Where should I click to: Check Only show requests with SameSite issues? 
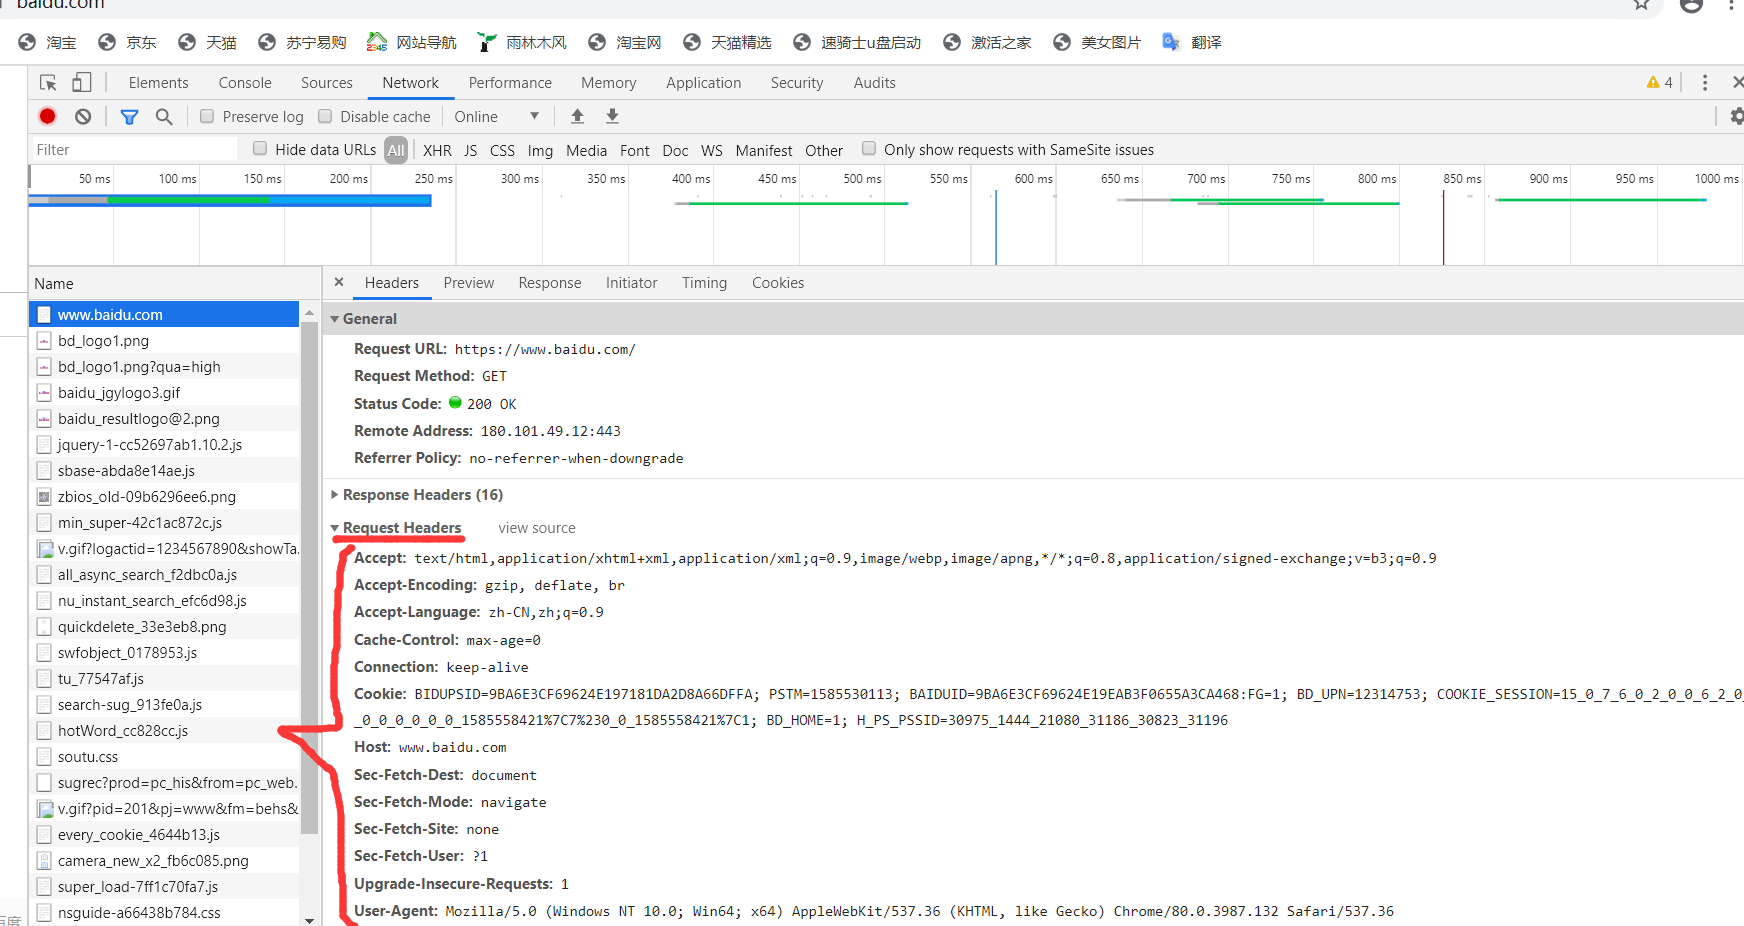[869, 148]
